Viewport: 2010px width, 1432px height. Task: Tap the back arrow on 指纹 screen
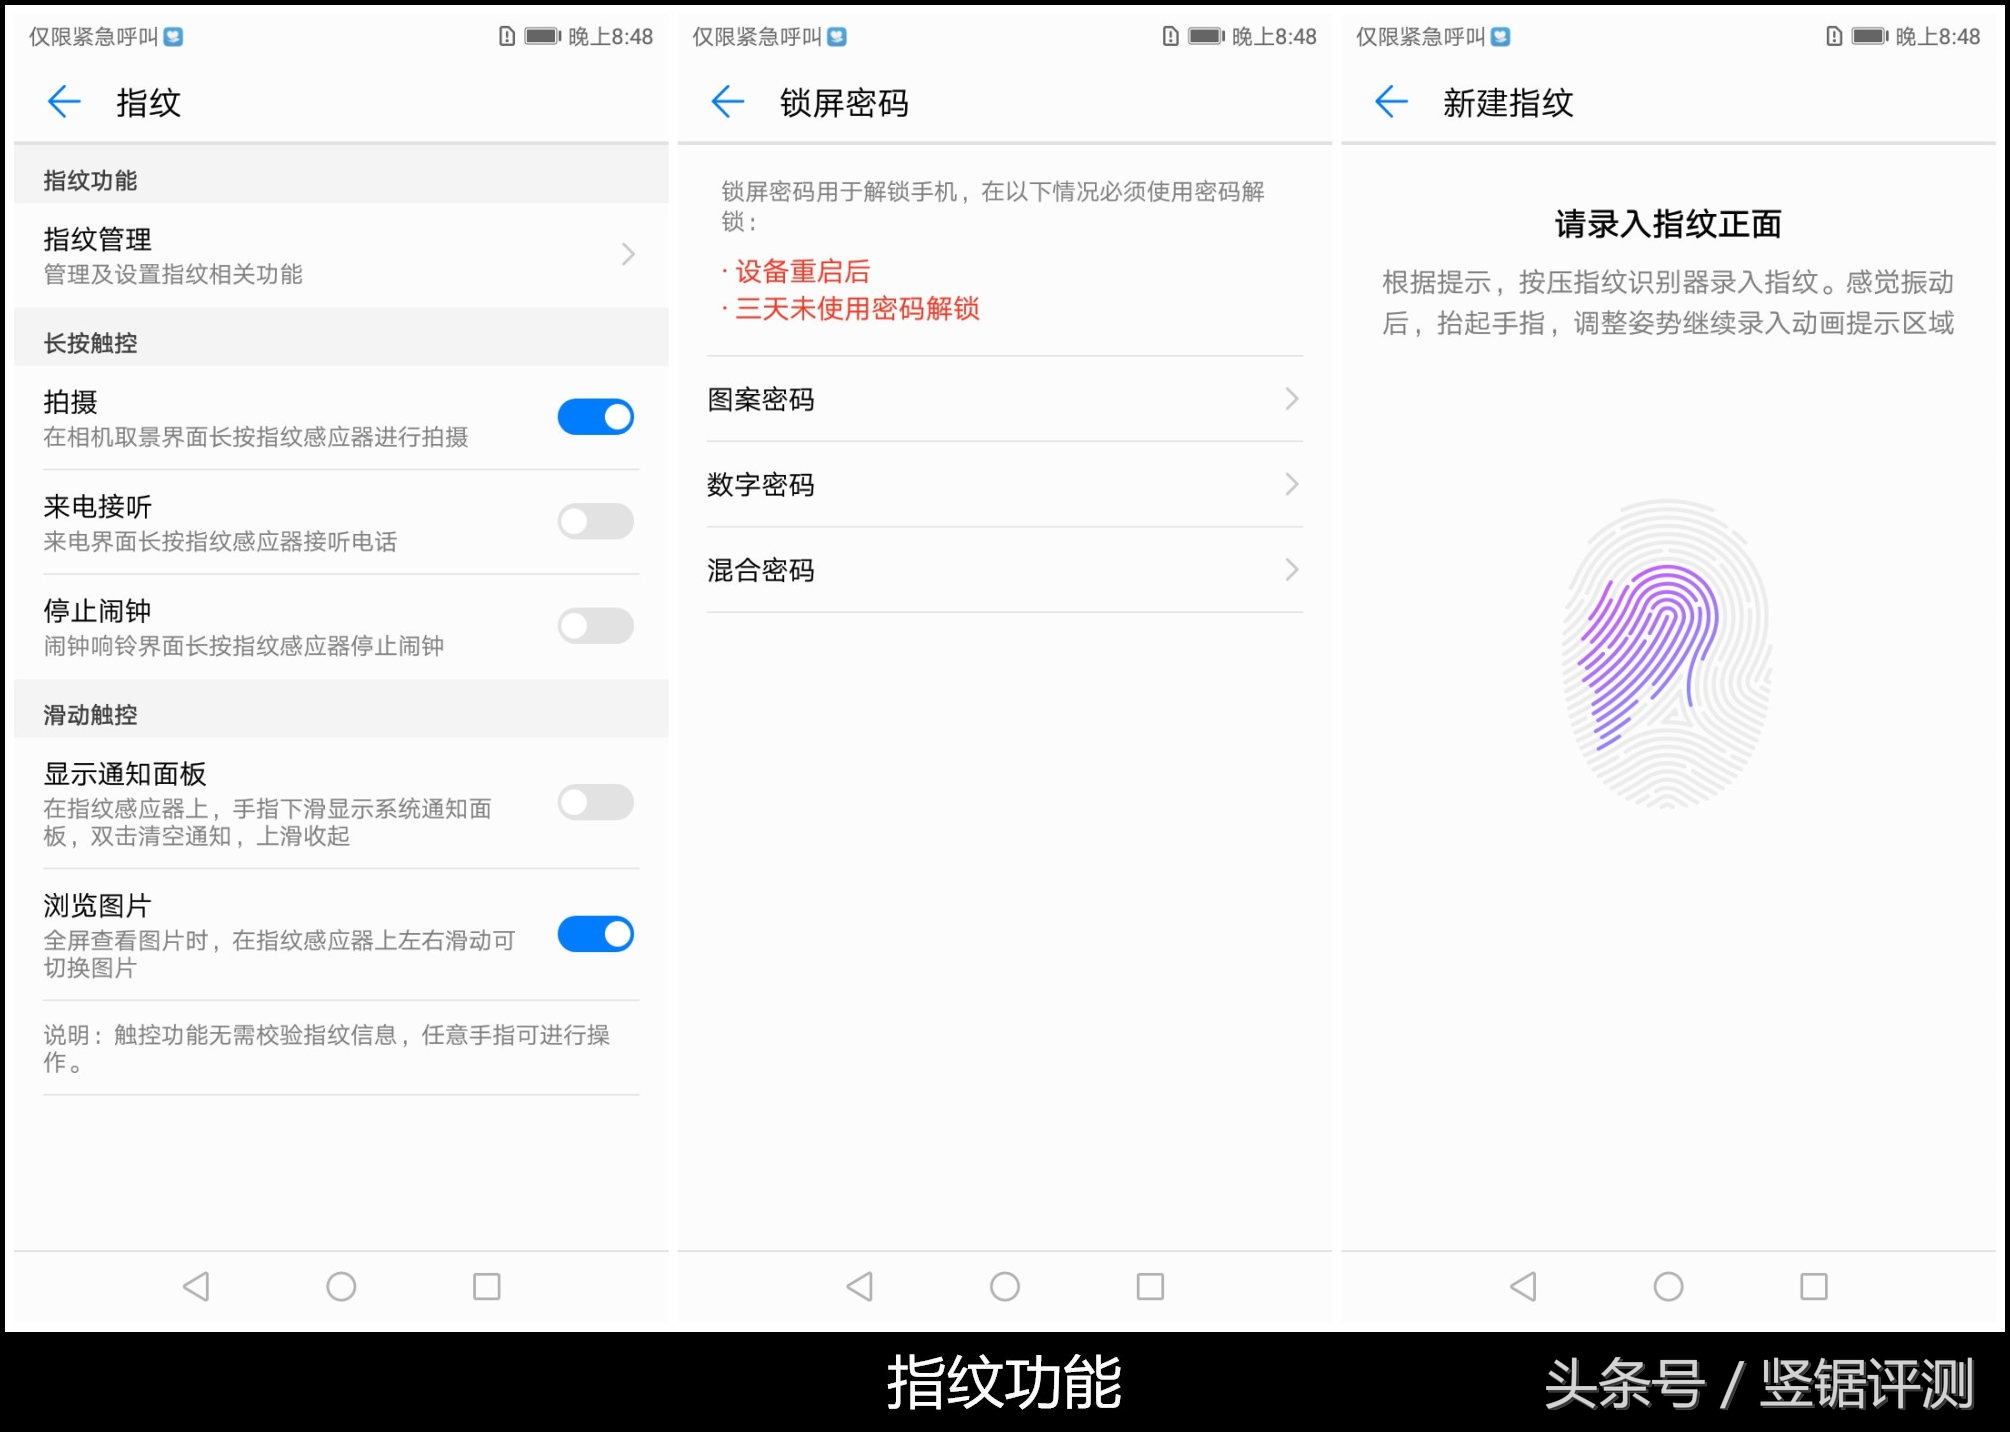coord(63,102)
